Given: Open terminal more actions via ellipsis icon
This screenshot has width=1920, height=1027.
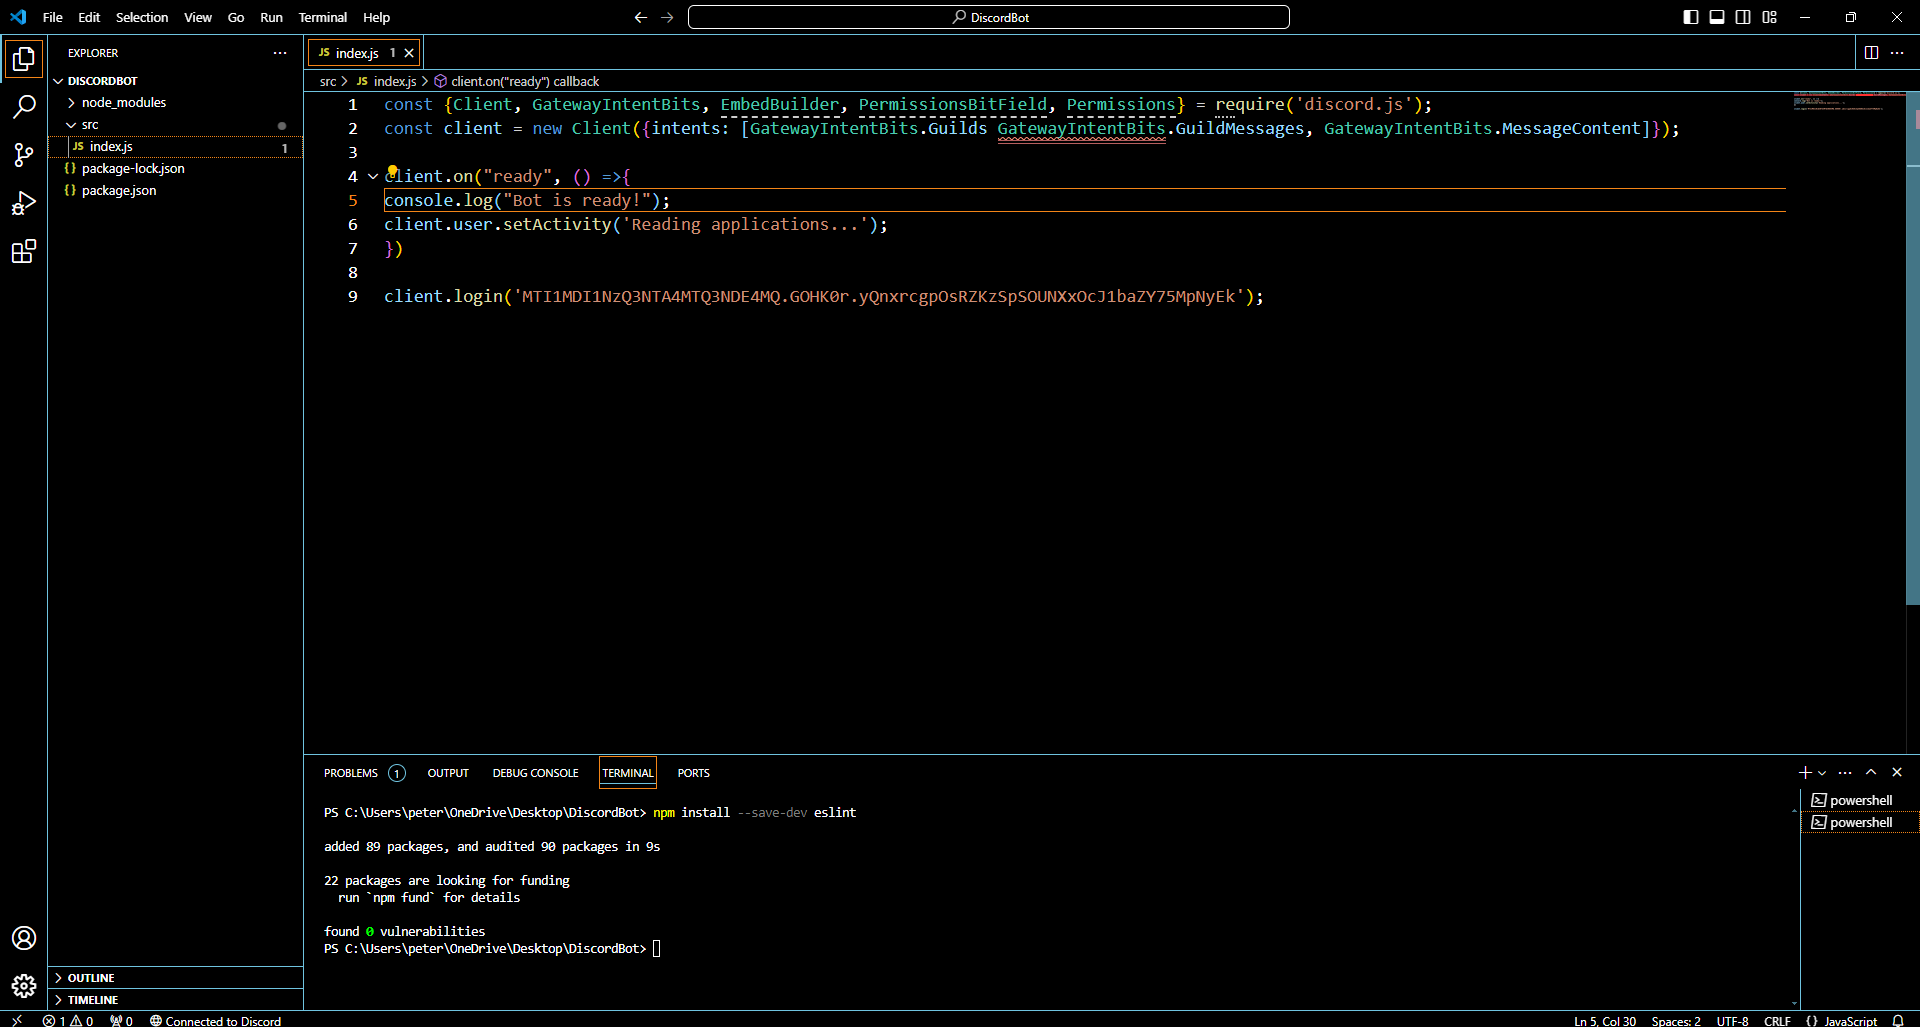Looking at the screenshot, I should coord(1844,772).
